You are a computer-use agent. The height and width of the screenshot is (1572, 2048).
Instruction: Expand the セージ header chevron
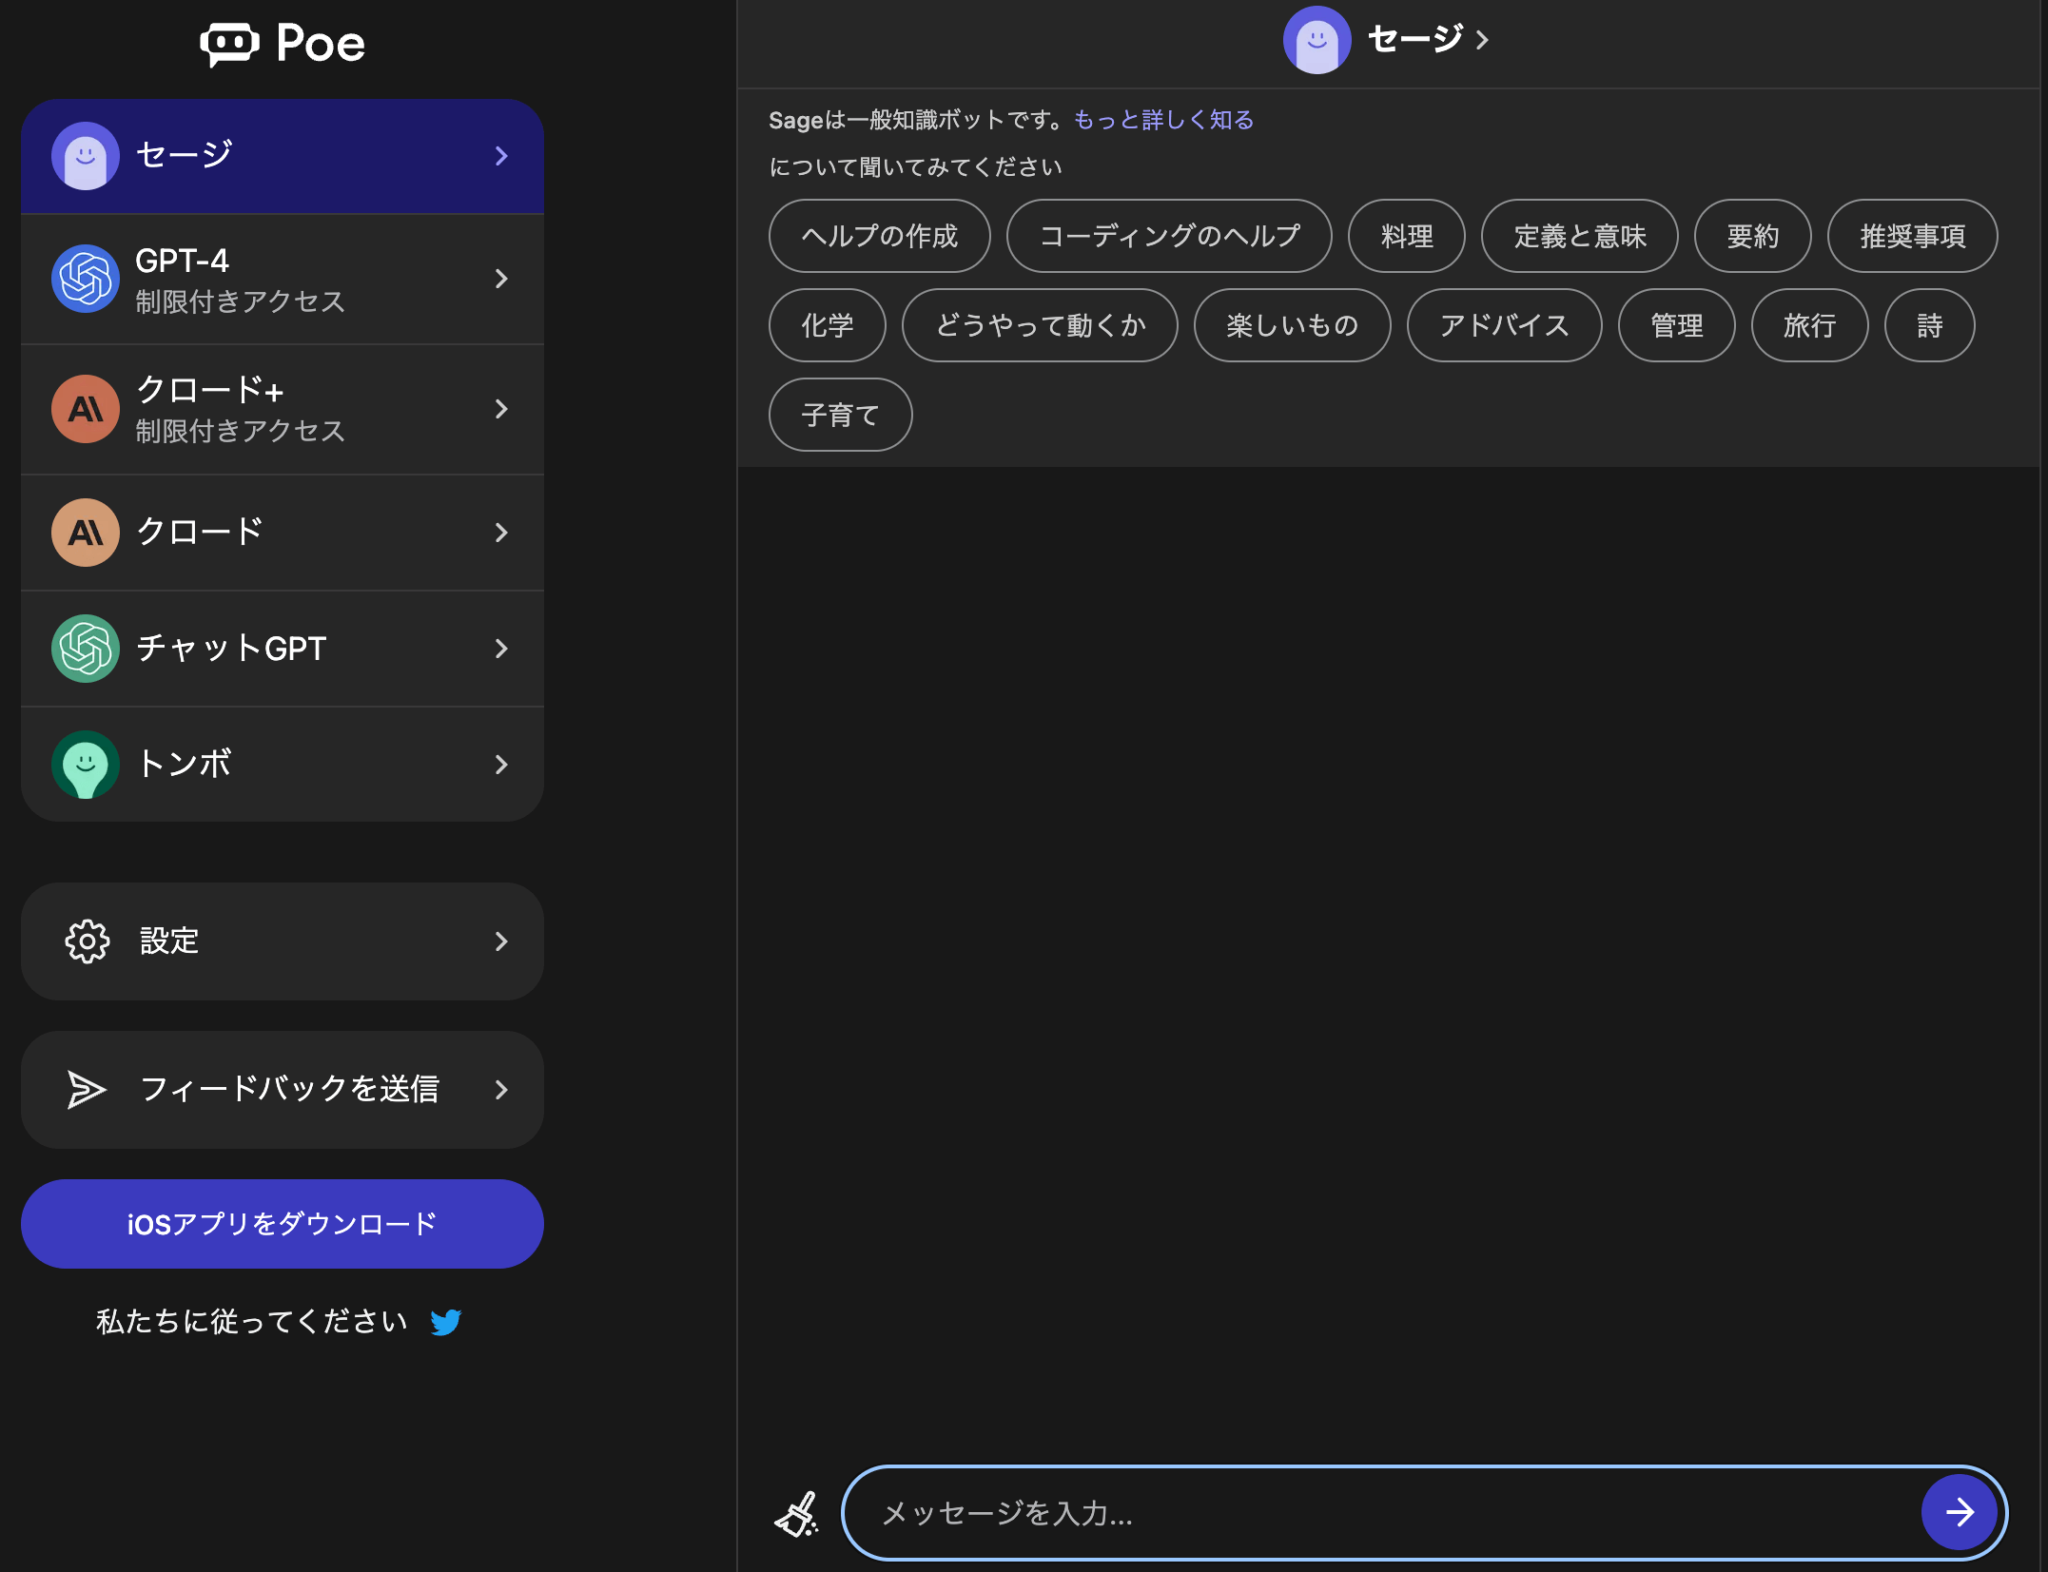tap(1483, 39)
